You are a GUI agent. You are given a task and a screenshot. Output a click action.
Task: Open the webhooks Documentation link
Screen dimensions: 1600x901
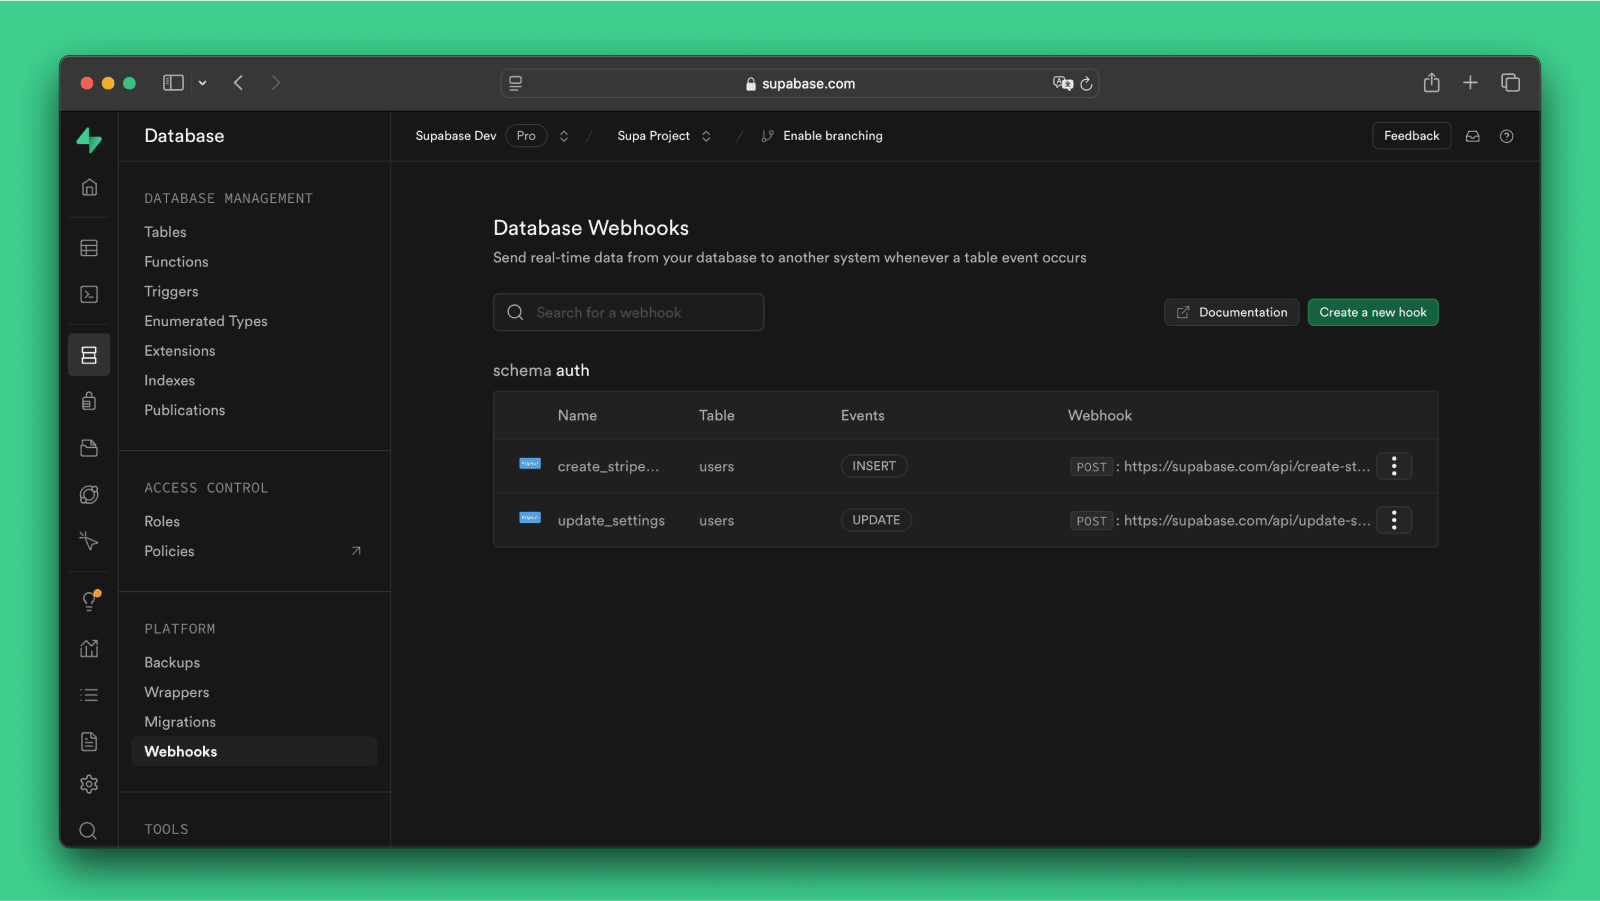click(x=1231, y=312)
